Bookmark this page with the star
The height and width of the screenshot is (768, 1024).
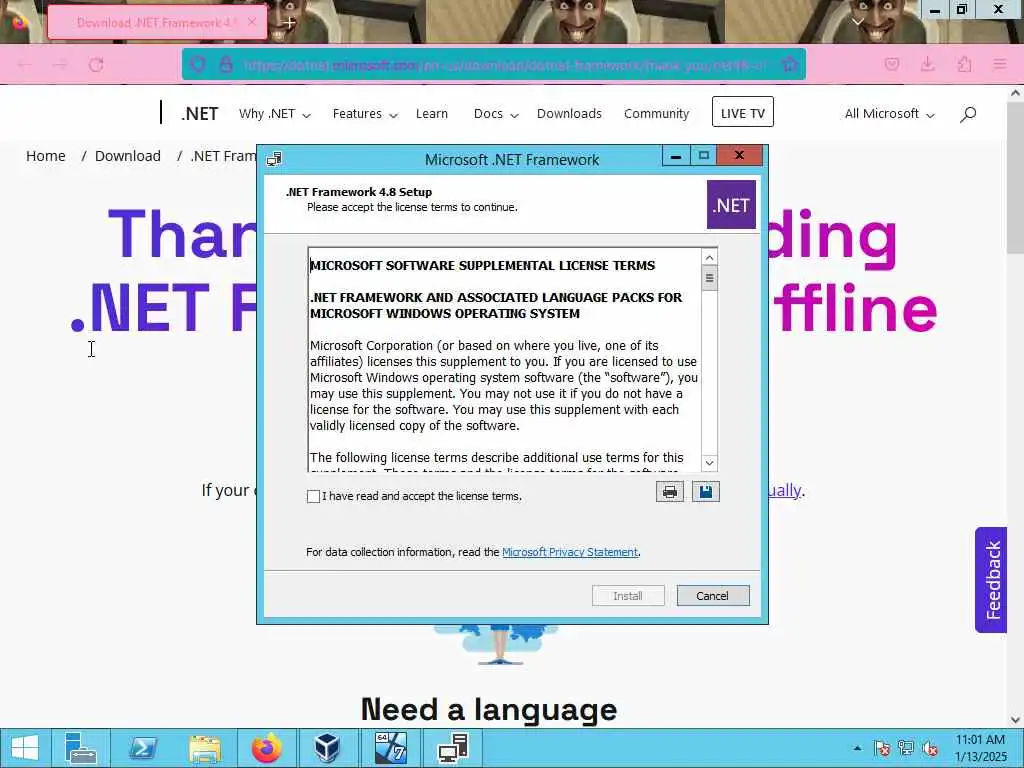point(789,64)
